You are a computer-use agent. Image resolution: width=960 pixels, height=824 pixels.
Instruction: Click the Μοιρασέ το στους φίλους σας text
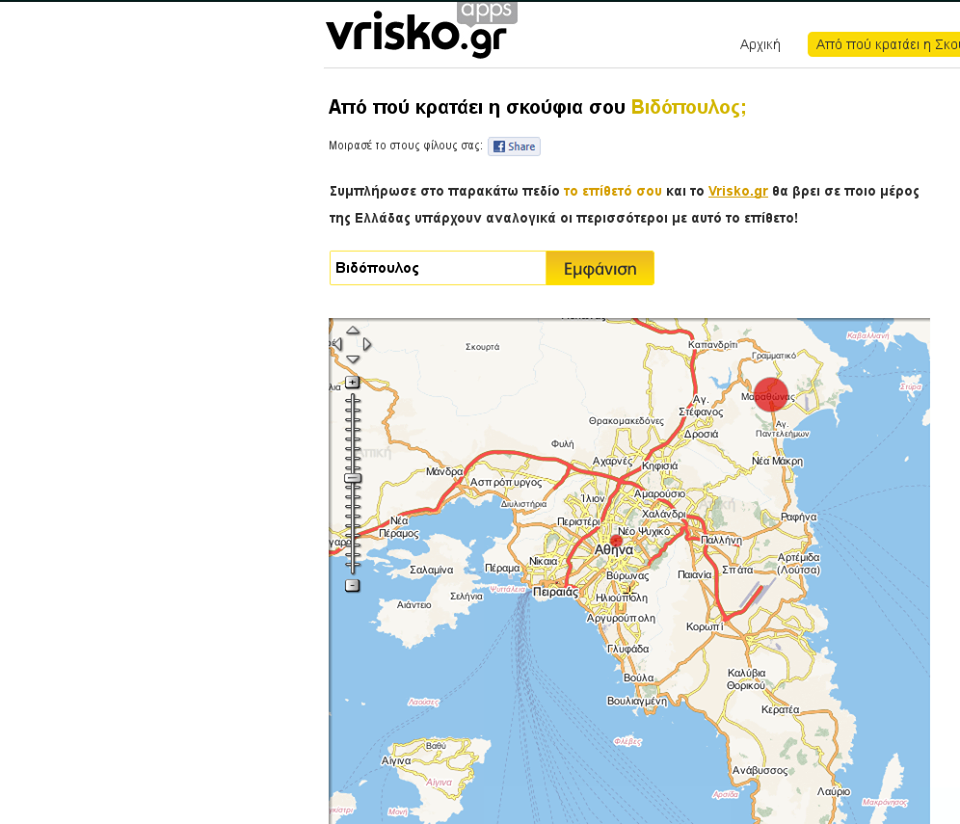click(405, 146)
